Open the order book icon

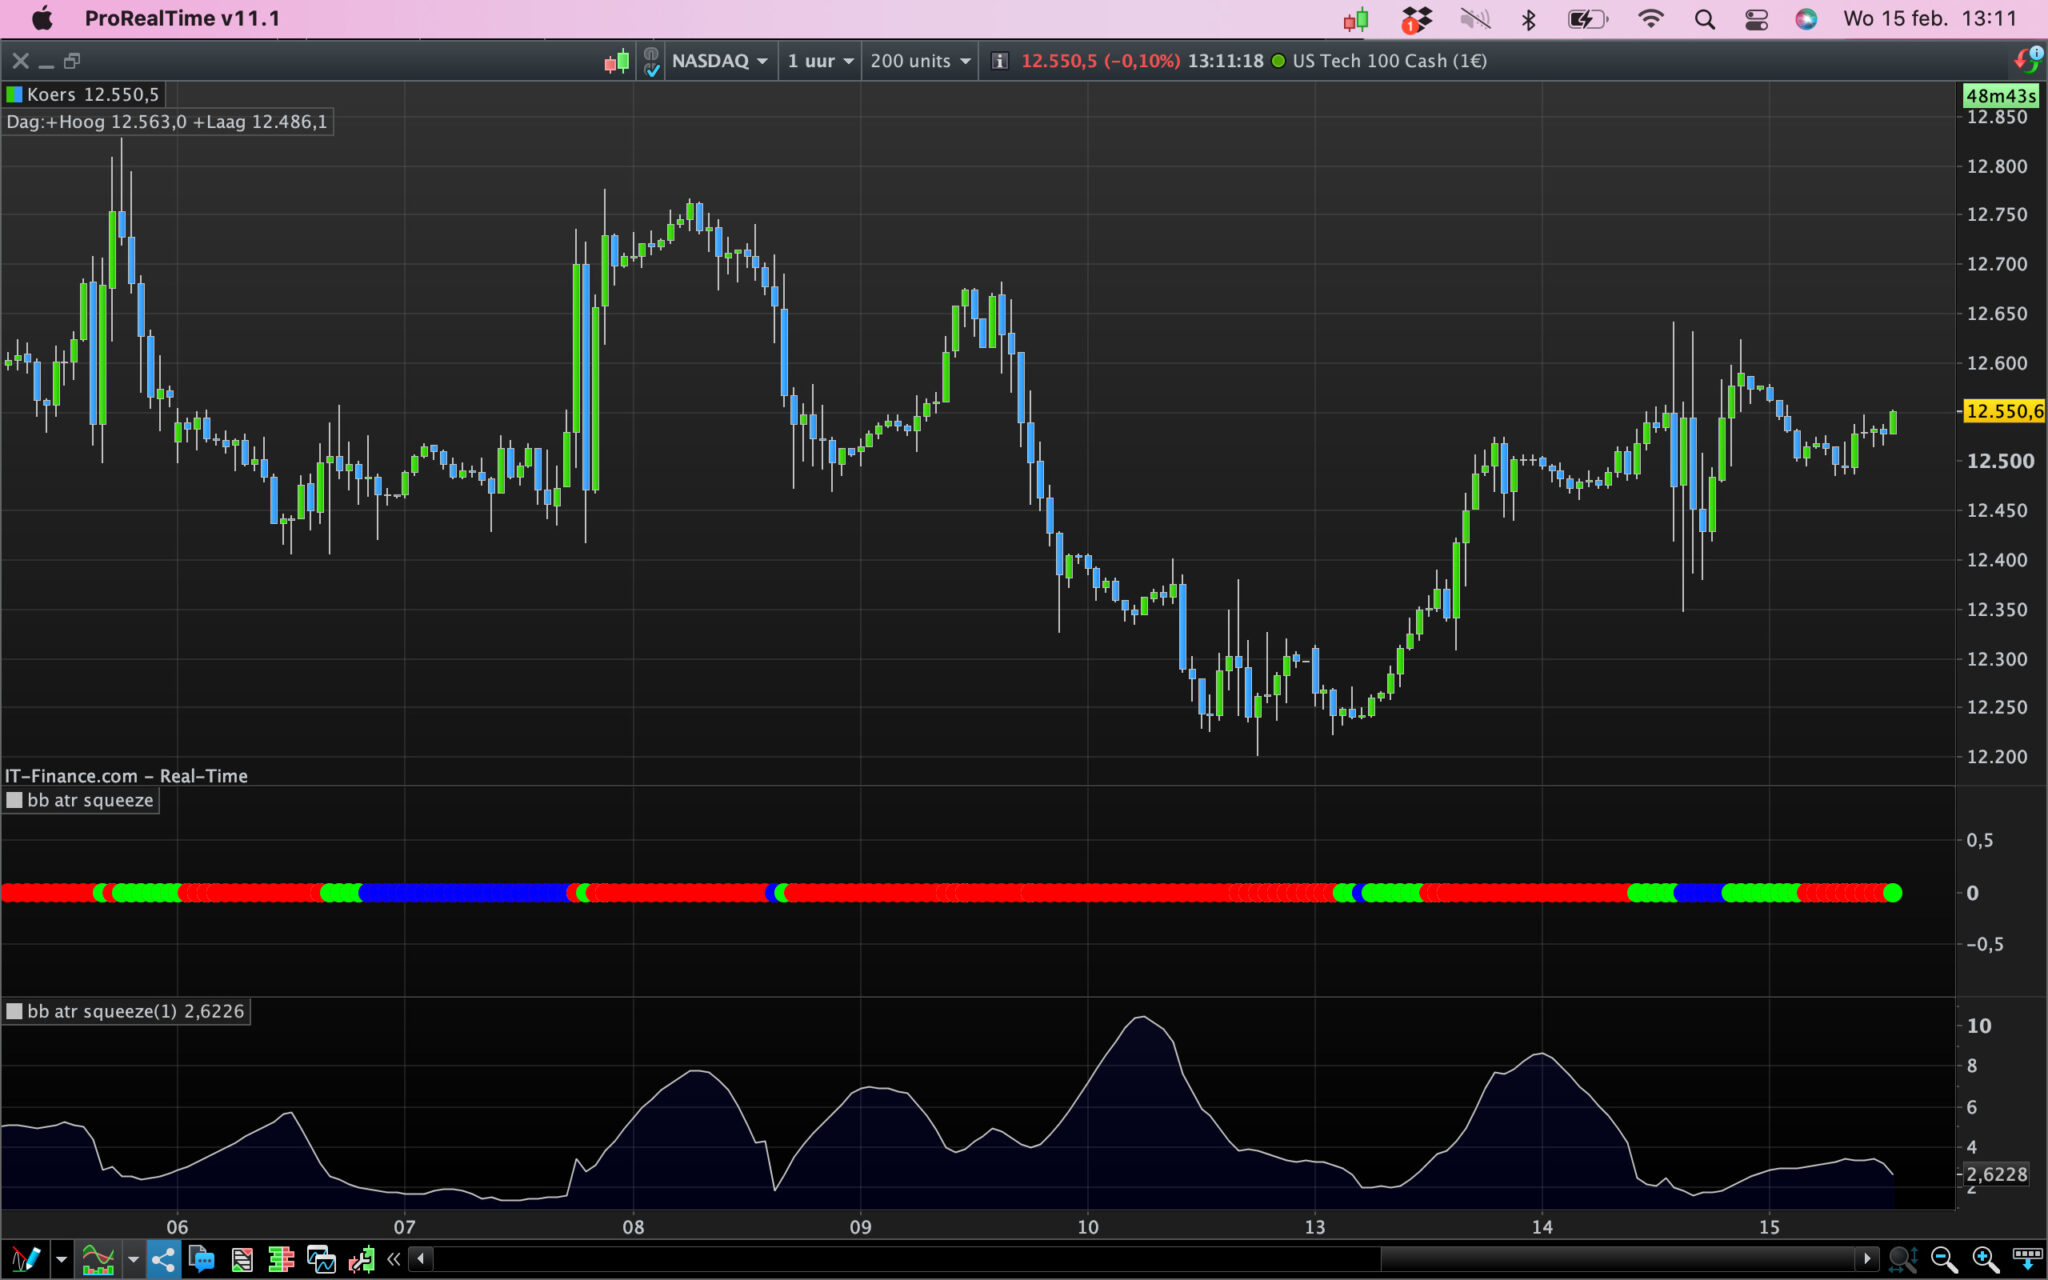281,1259
